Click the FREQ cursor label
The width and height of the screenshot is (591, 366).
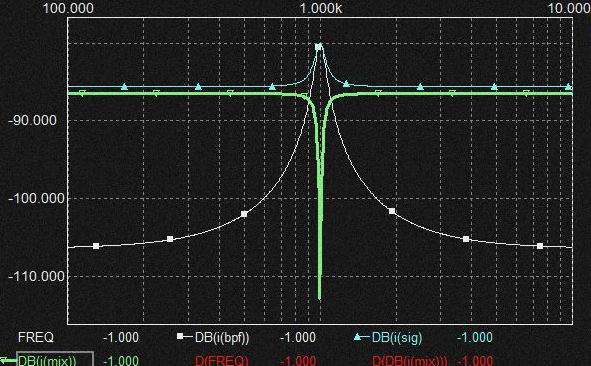coord(36,337)
